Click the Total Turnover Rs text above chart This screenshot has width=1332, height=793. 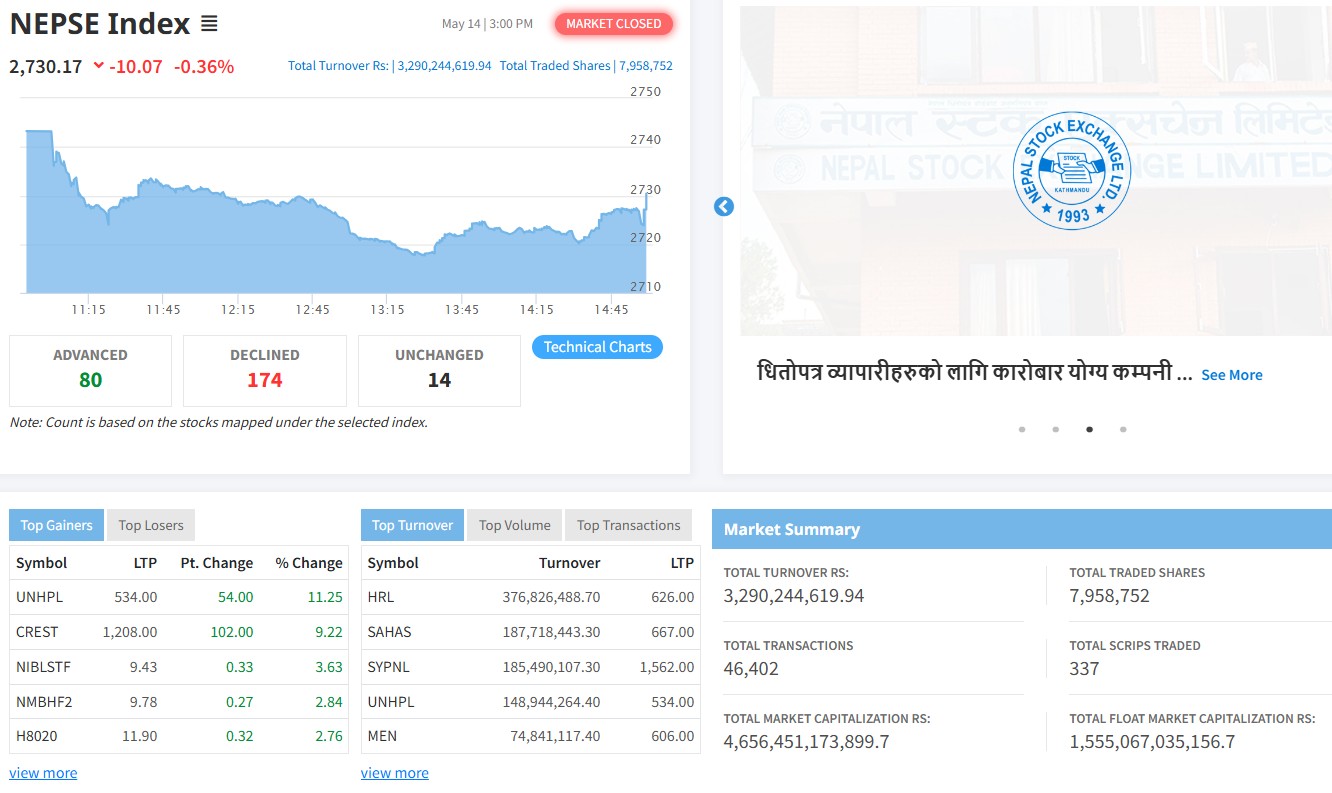[x=390, y=65]
